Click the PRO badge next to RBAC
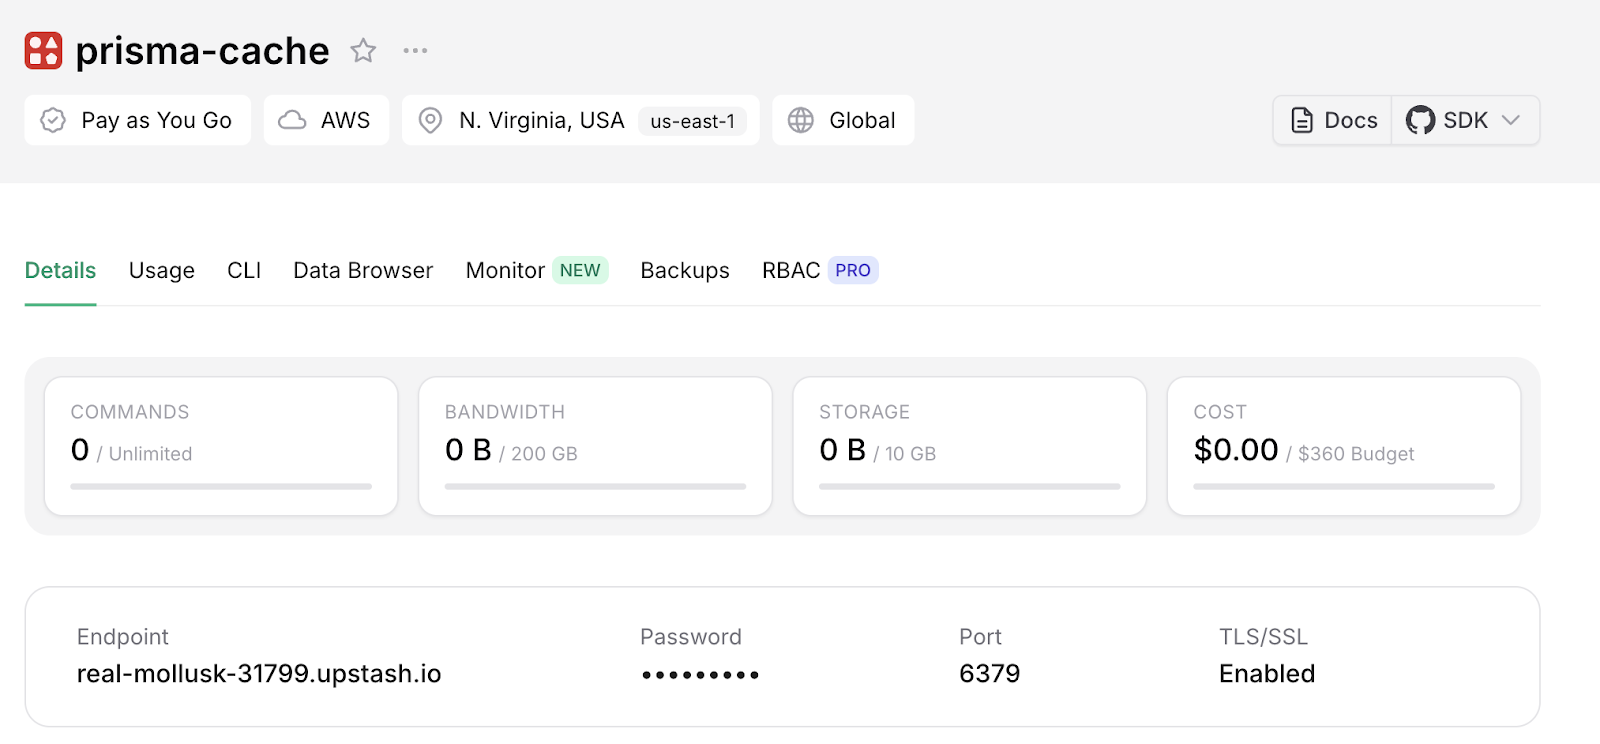 (x=853, y=270)
